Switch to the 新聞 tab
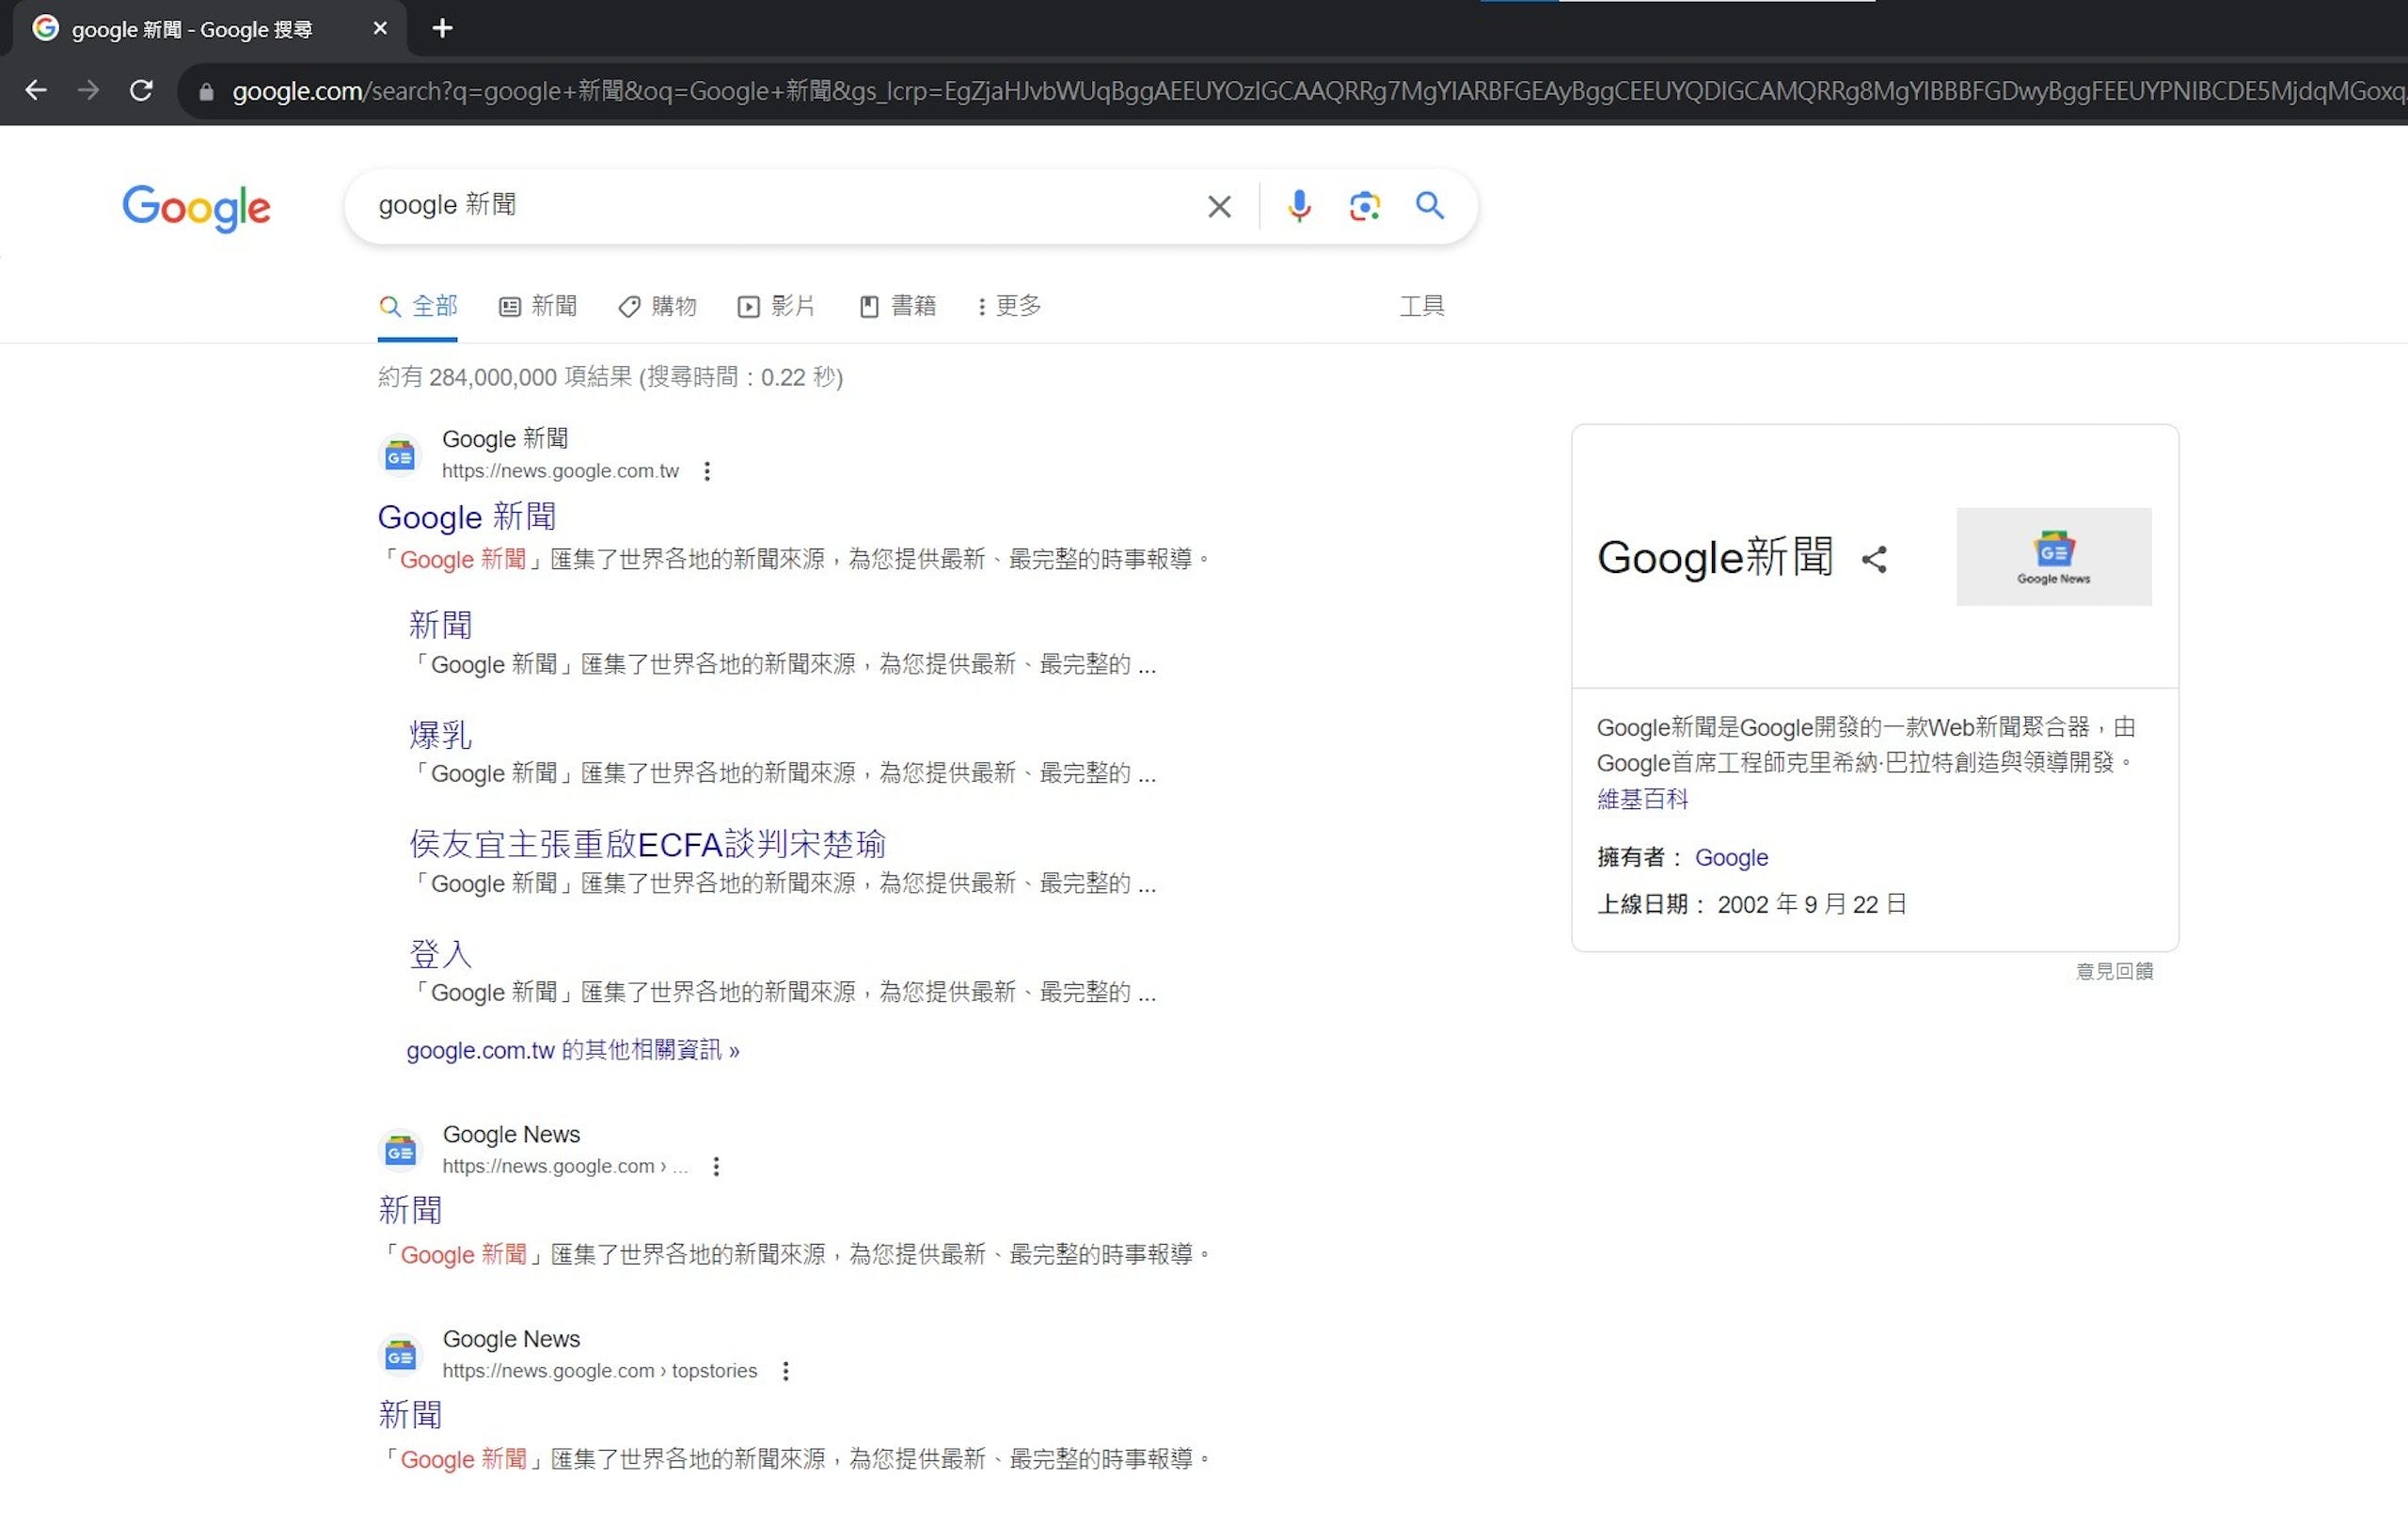This screenshot has width=2408, height=1527. (x=538, y=306)
